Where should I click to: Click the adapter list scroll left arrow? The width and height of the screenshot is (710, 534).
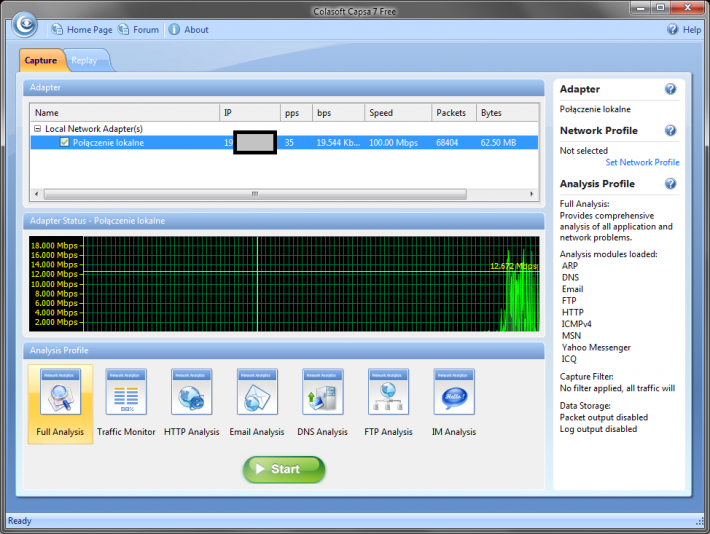click(x=36, y=194)
